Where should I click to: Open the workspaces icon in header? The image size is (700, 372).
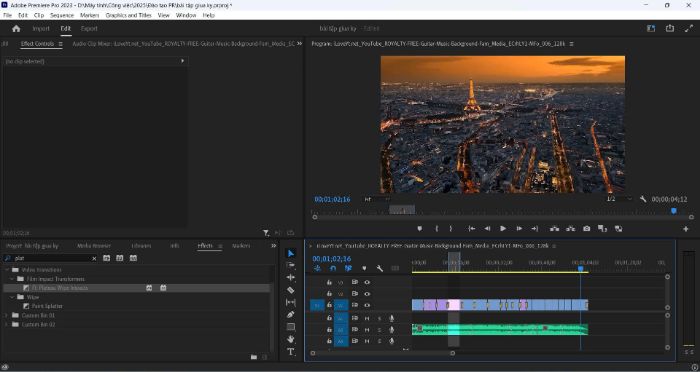click(x=651, y=29)
